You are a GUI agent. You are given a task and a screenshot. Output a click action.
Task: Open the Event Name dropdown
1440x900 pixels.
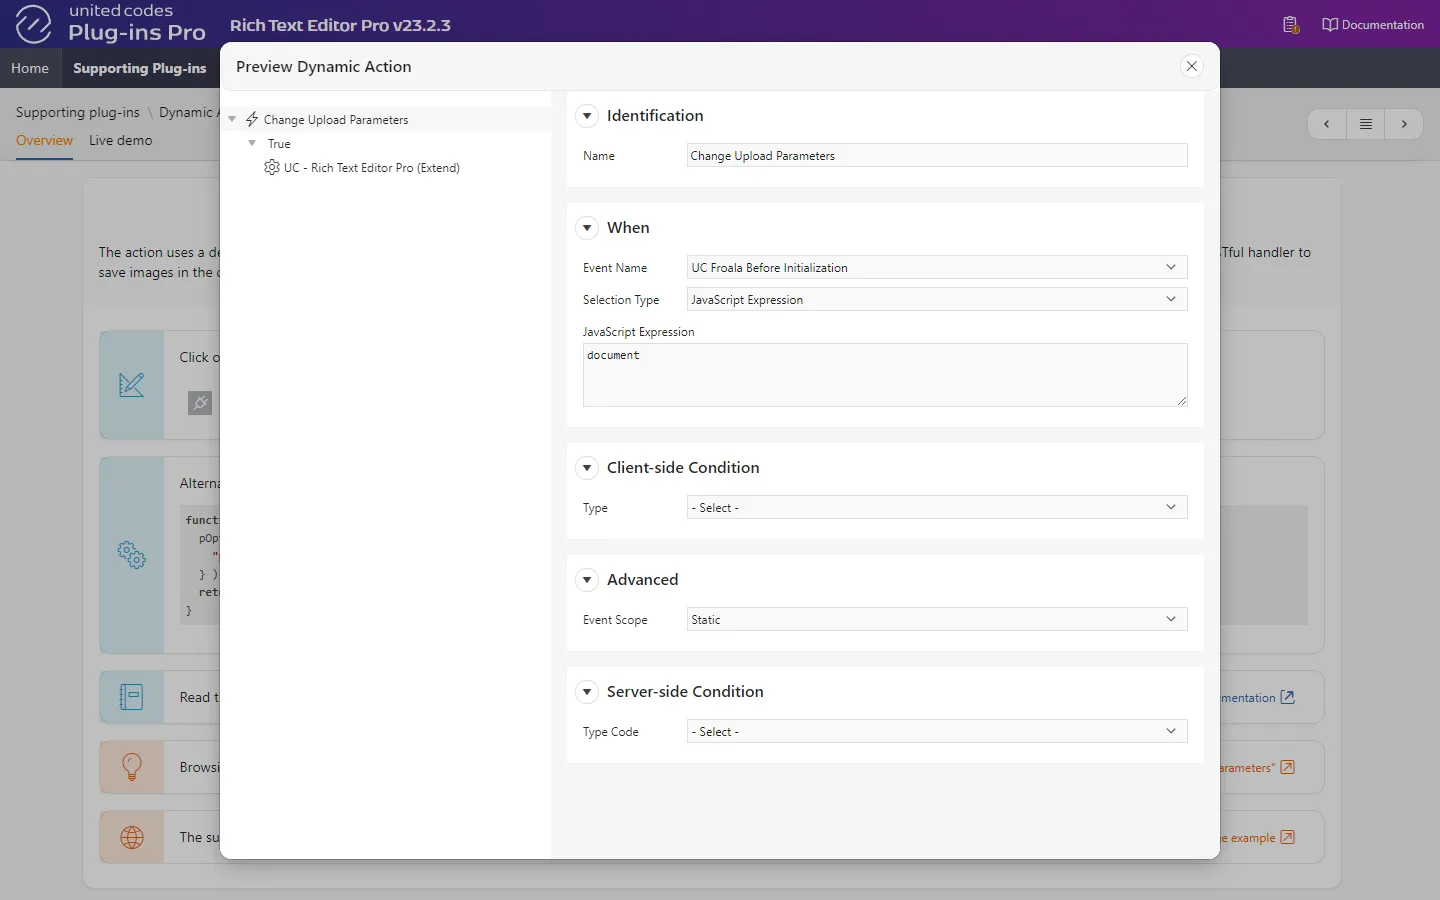(x=936, y=267)
